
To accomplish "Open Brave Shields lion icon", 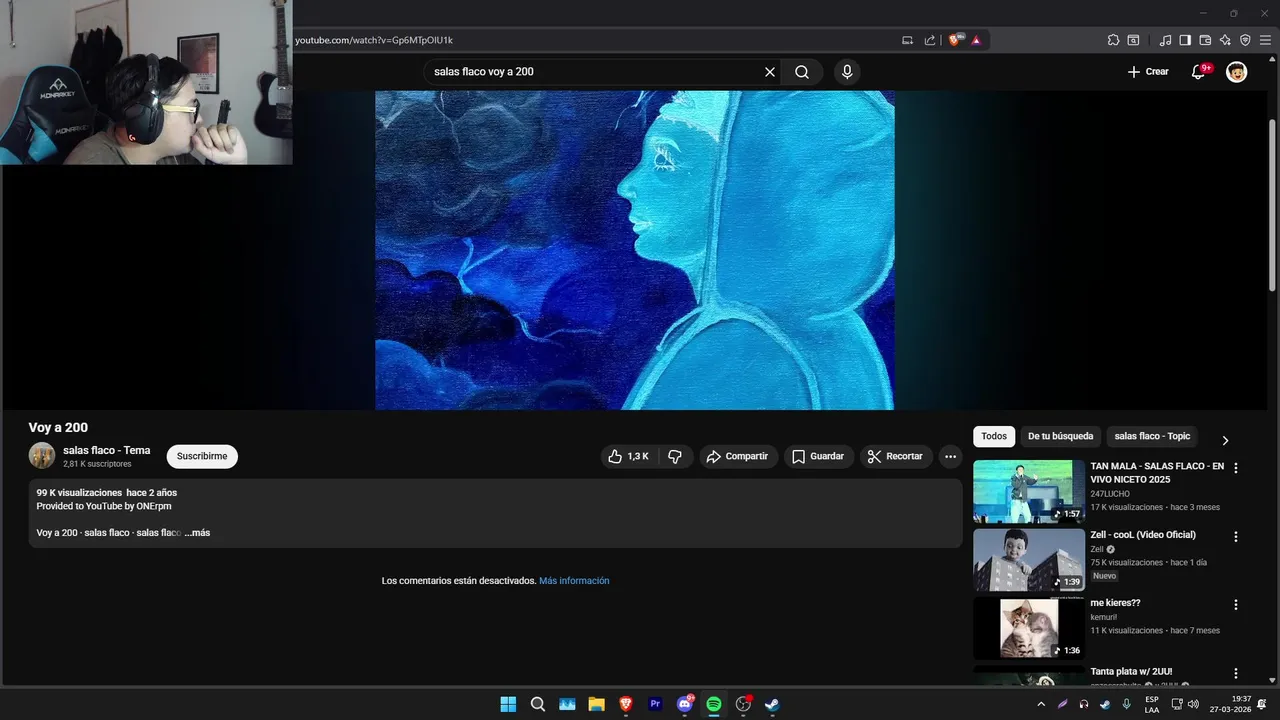I will pos(955,40).
